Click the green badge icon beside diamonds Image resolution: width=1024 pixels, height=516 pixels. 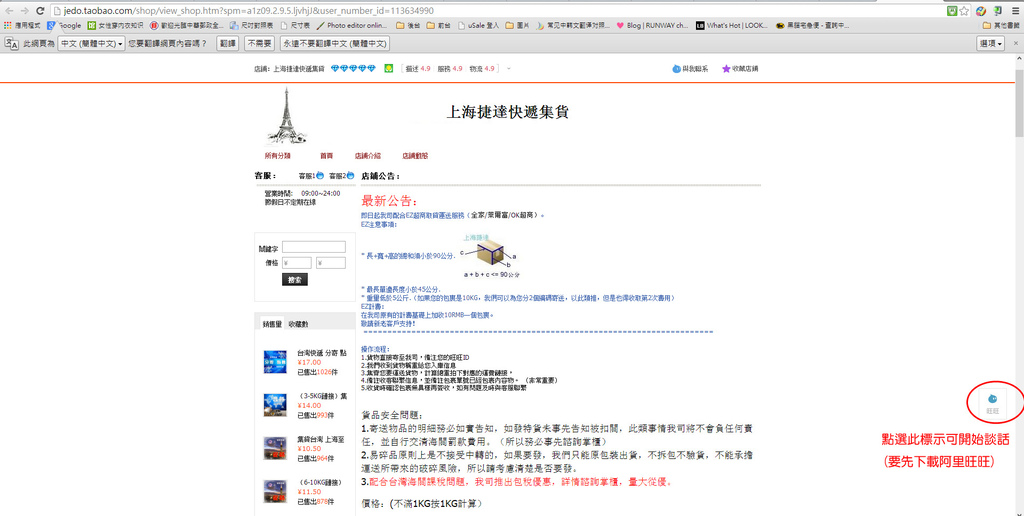coord(389,69)
